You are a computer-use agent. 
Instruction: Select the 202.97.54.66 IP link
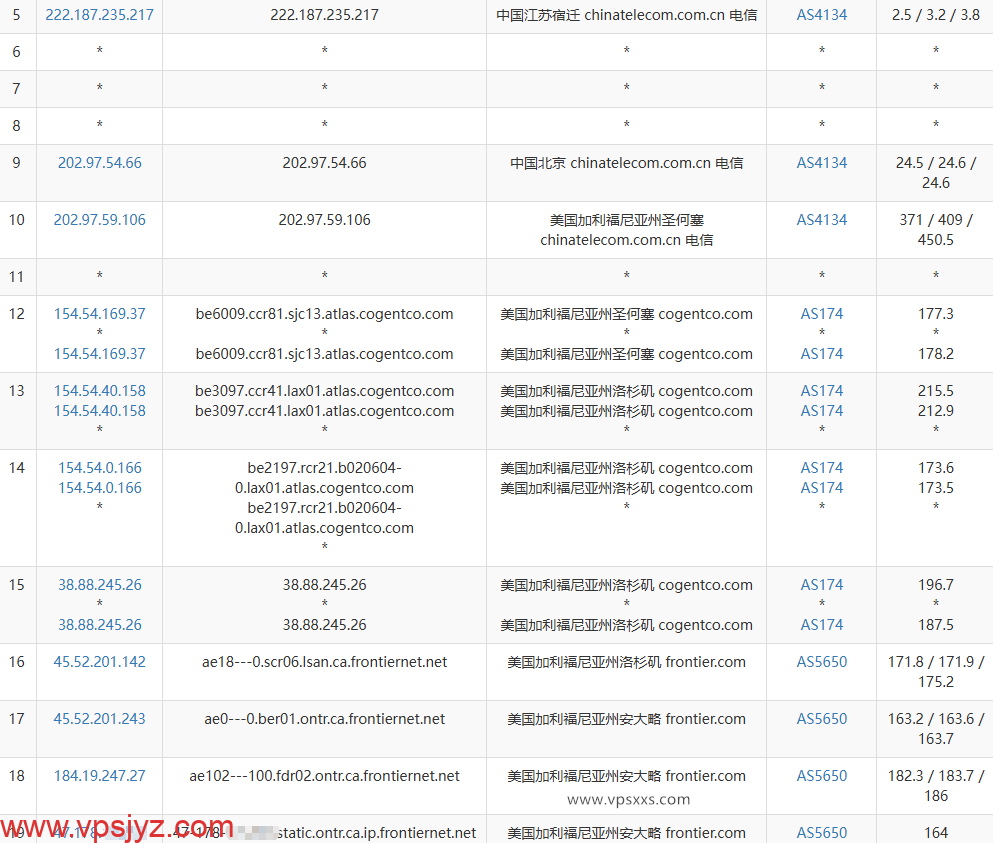pos(99,162)
